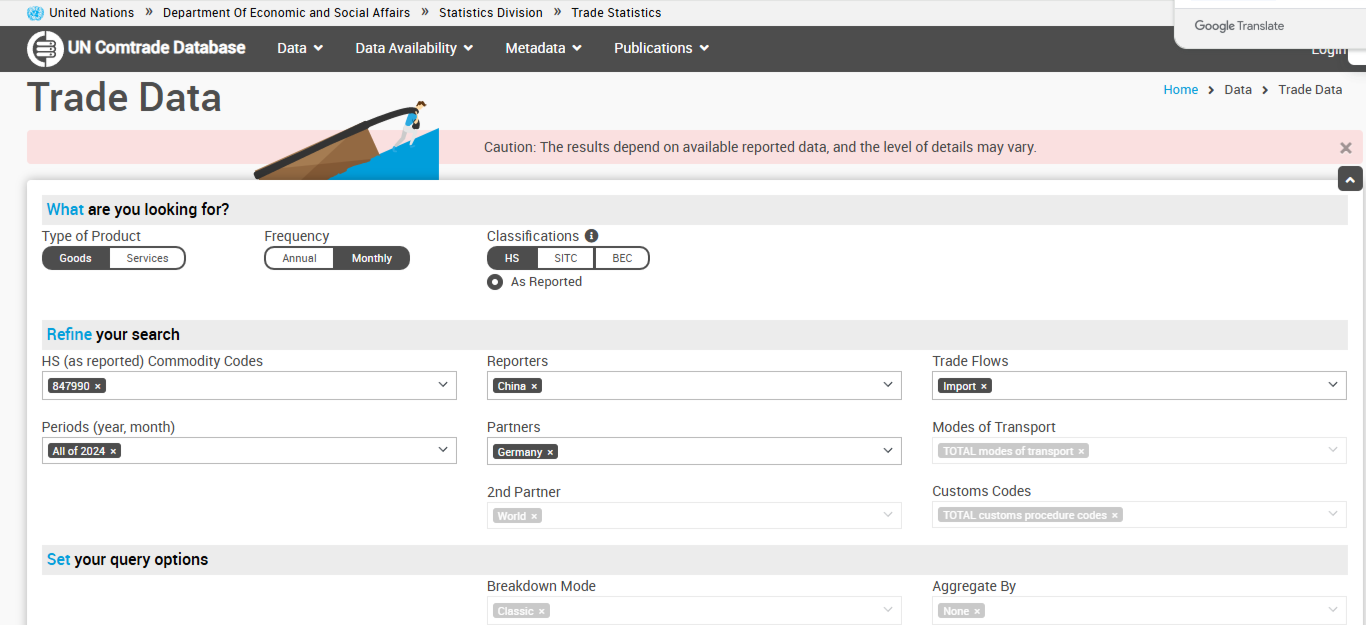Remove the All of 2024 period tag
The width and height of the screenshot is (1366, 625).
114,451
